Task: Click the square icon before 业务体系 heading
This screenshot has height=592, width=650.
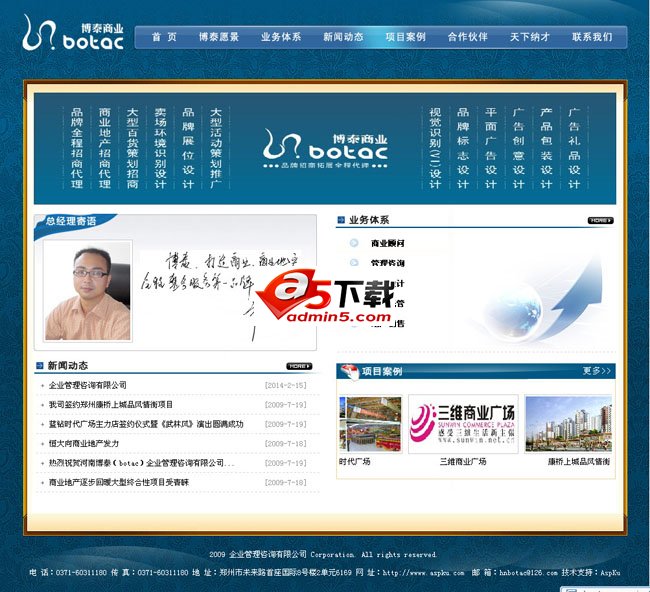Action: coord(341,220)
